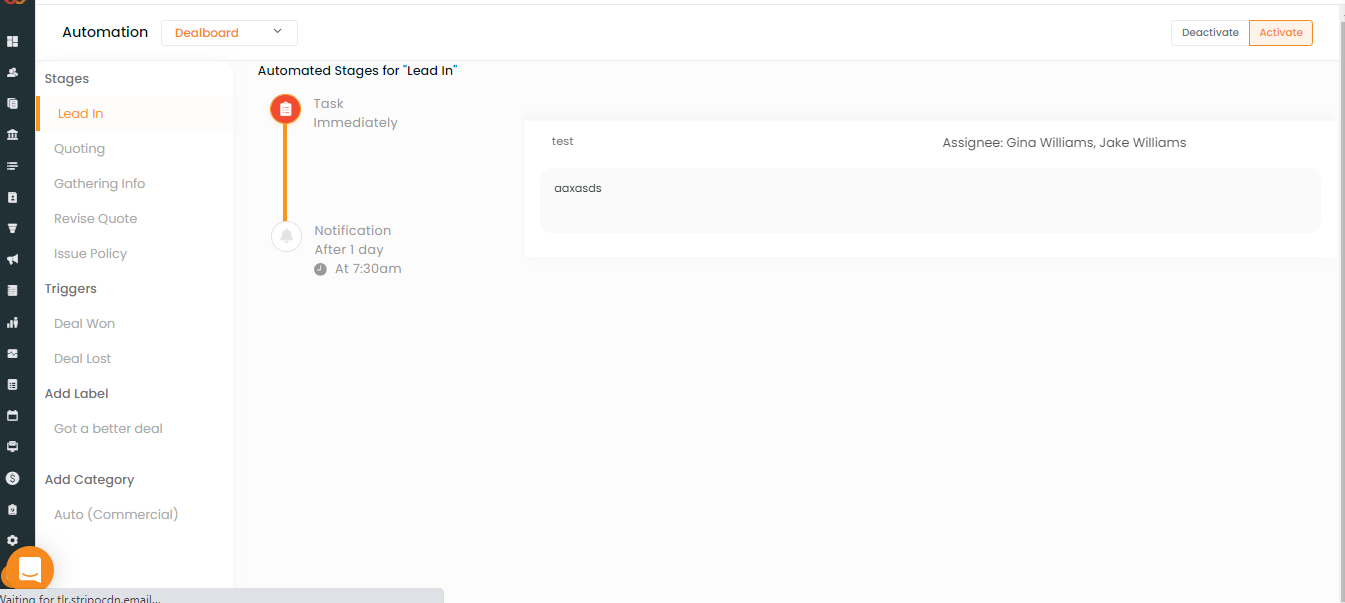1345x603 pixels.
Task: Click the printer icon in the sidebar
Action: [13, 446]
